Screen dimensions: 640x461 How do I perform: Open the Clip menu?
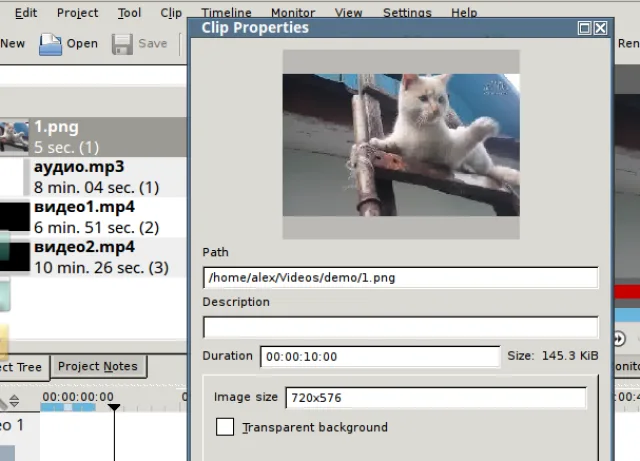coord(171,13)
